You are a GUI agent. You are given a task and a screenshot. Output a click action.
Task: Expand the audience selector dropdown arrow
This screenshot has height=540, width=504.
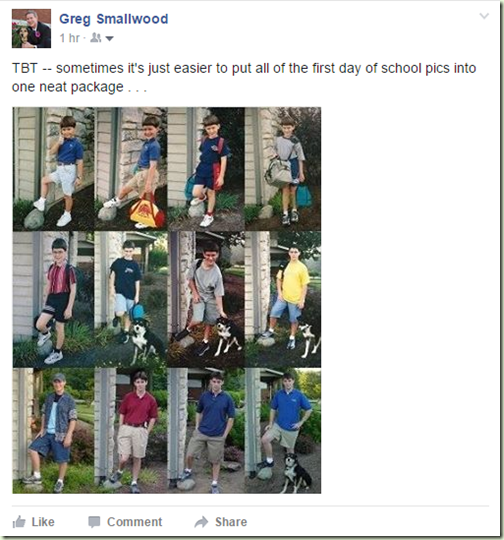[x=109, y=39]
